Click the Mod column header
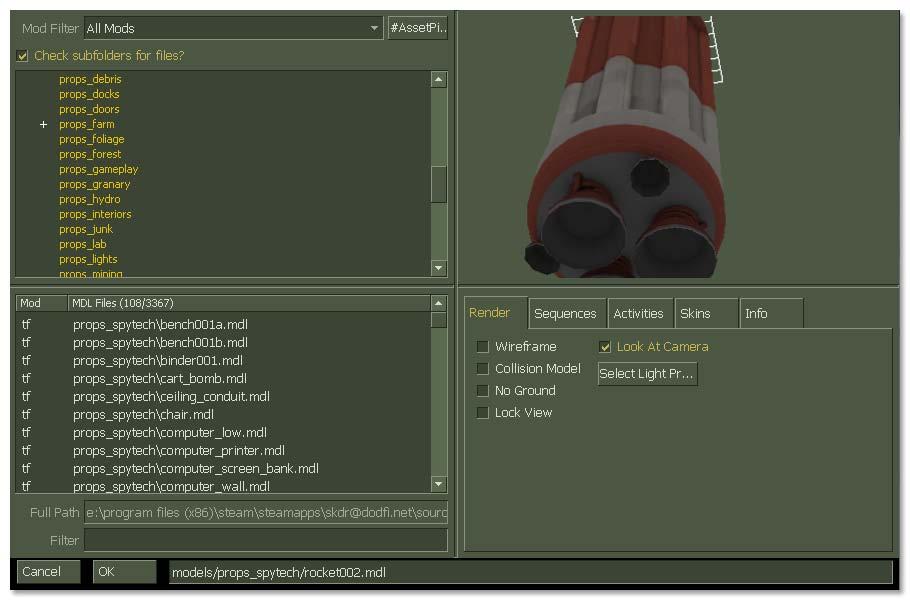This screenshot has width=910, height=600. tap(41, 303)
